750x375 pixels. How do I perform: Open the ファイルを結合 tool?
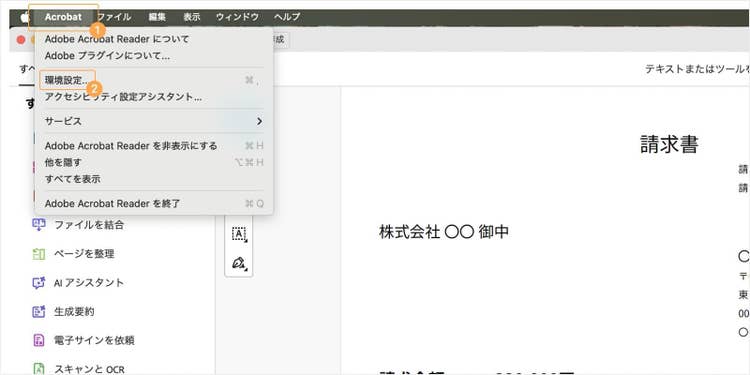pos(89,225)
